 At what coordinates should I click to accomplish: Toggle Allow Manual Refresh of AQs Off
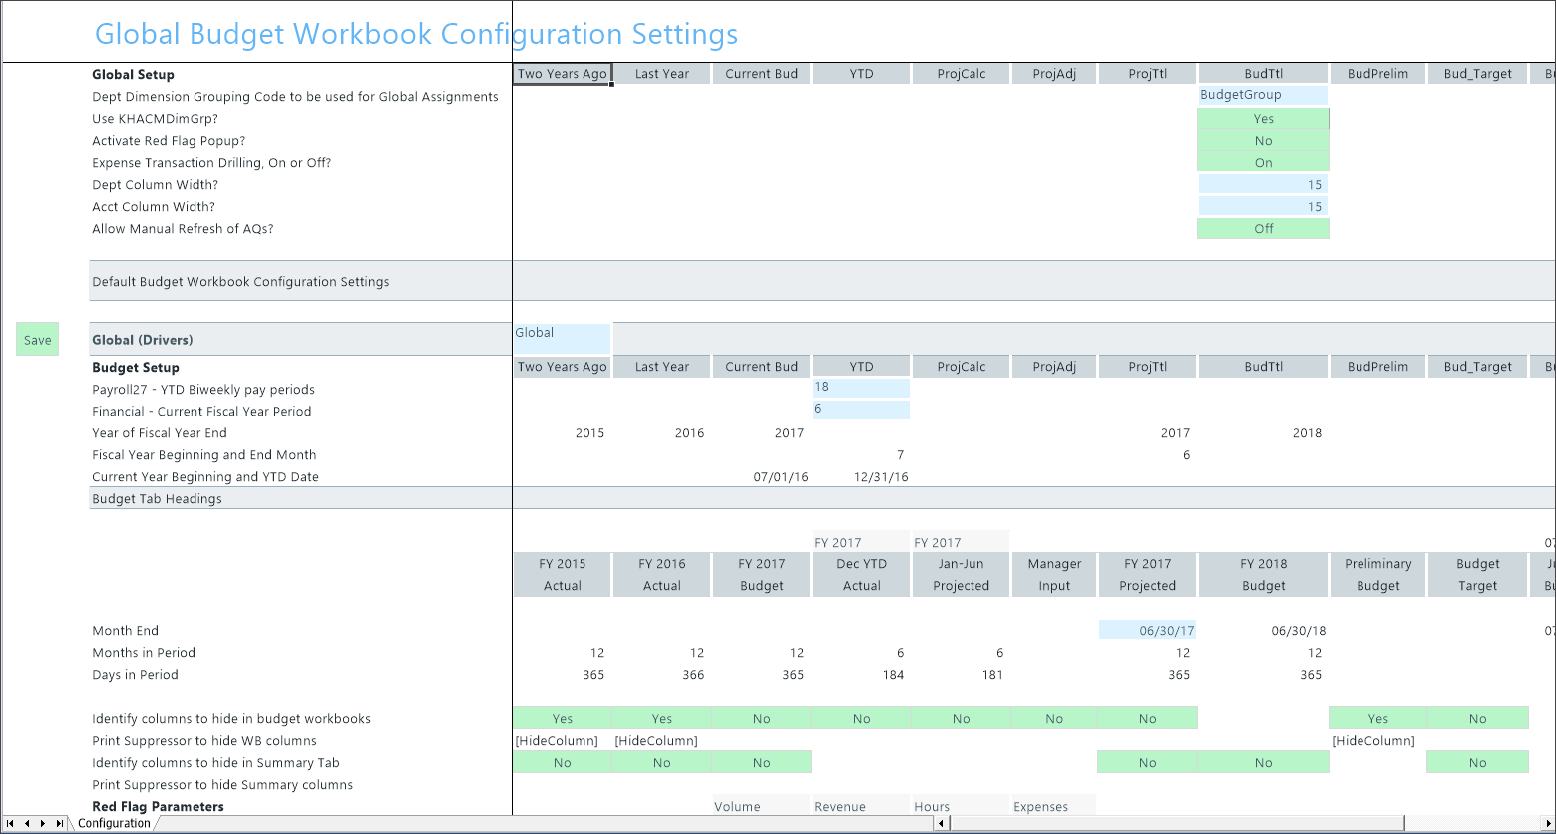click(x=1263, y=229)
